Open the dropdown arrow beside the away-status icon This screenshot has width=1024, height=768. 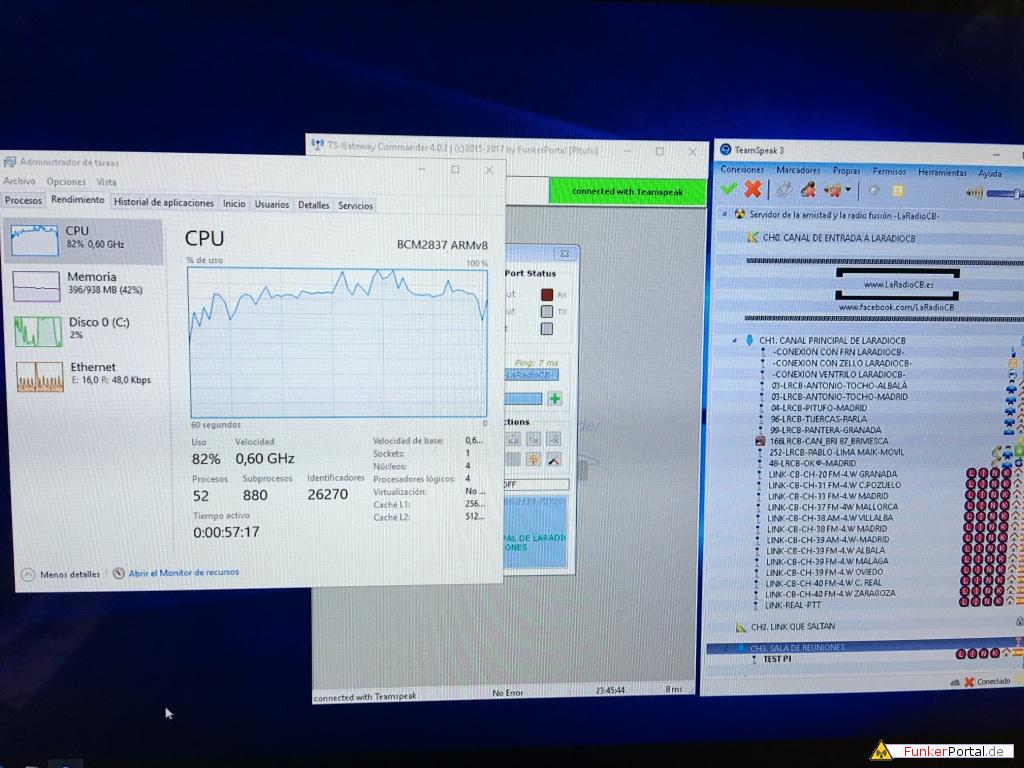(848, 190)
